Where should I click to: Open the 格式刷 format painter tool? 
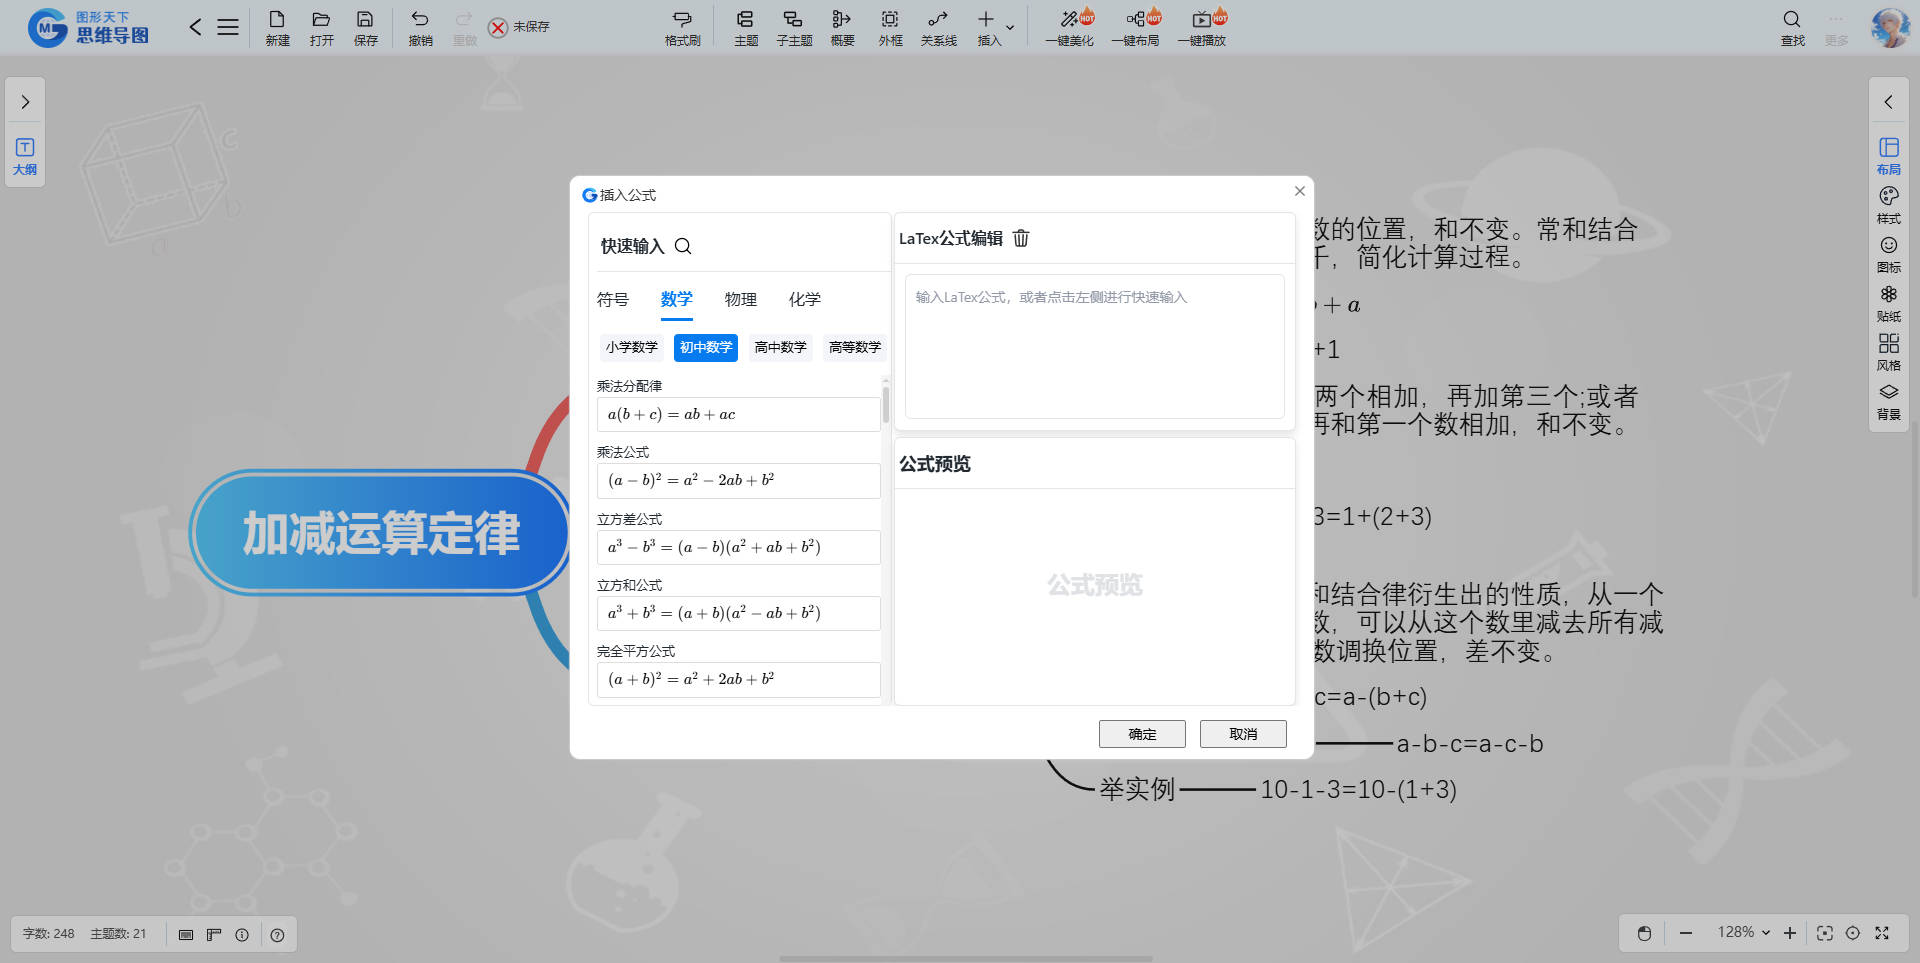(x=682, y=27)
